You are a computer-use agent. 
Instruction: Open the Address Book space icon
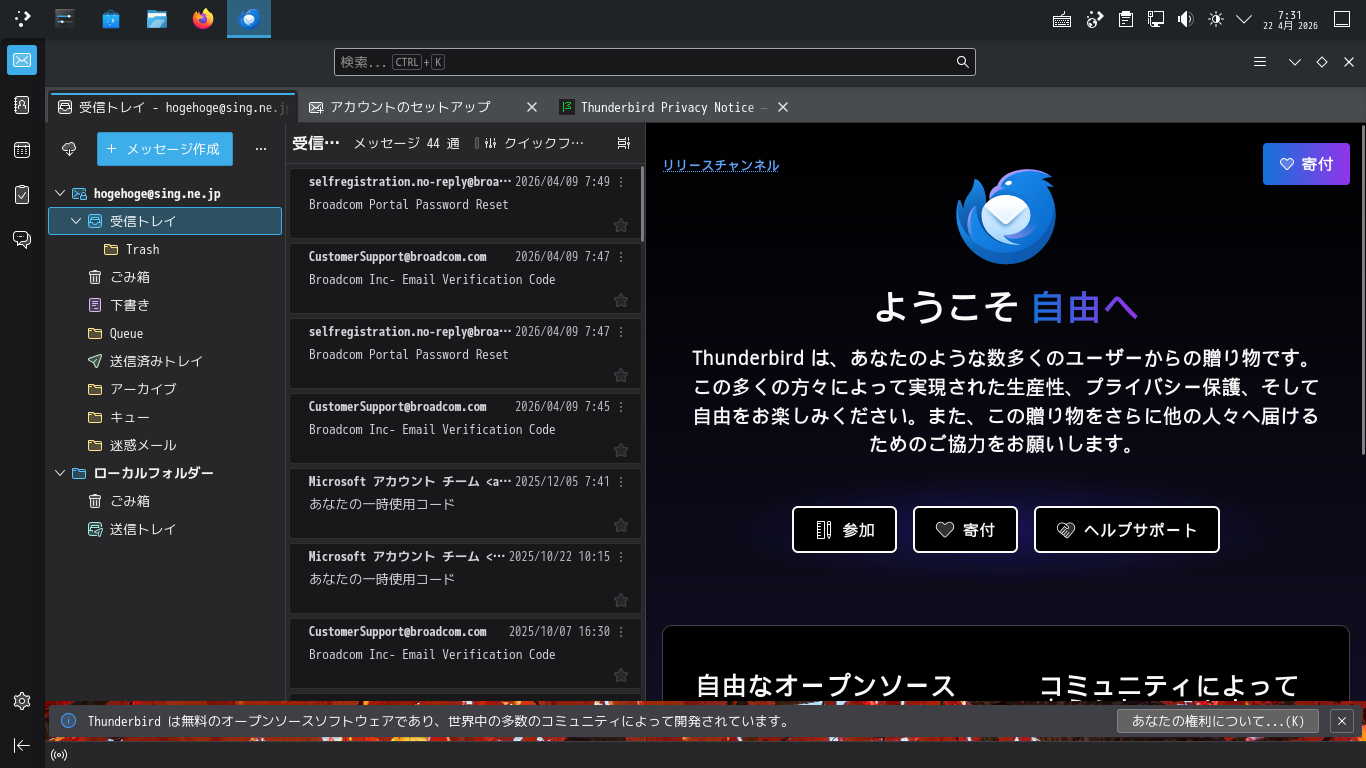(22, 105)
